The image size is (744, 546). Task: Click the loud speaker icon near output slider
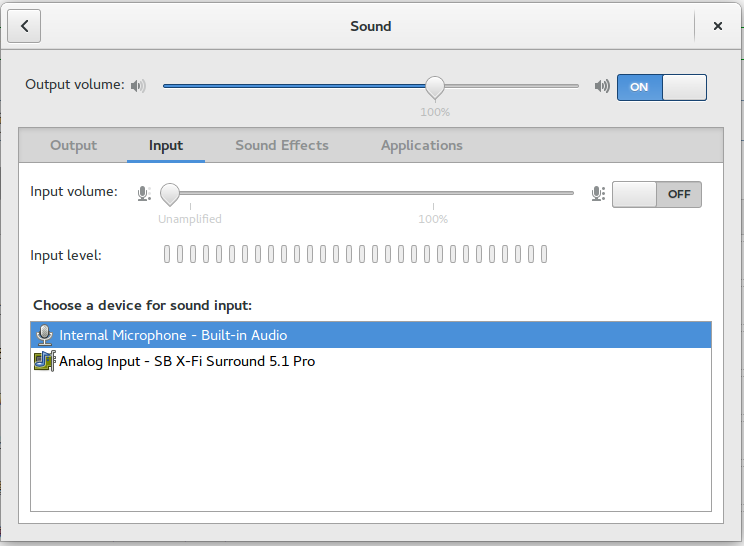[602, 86]
